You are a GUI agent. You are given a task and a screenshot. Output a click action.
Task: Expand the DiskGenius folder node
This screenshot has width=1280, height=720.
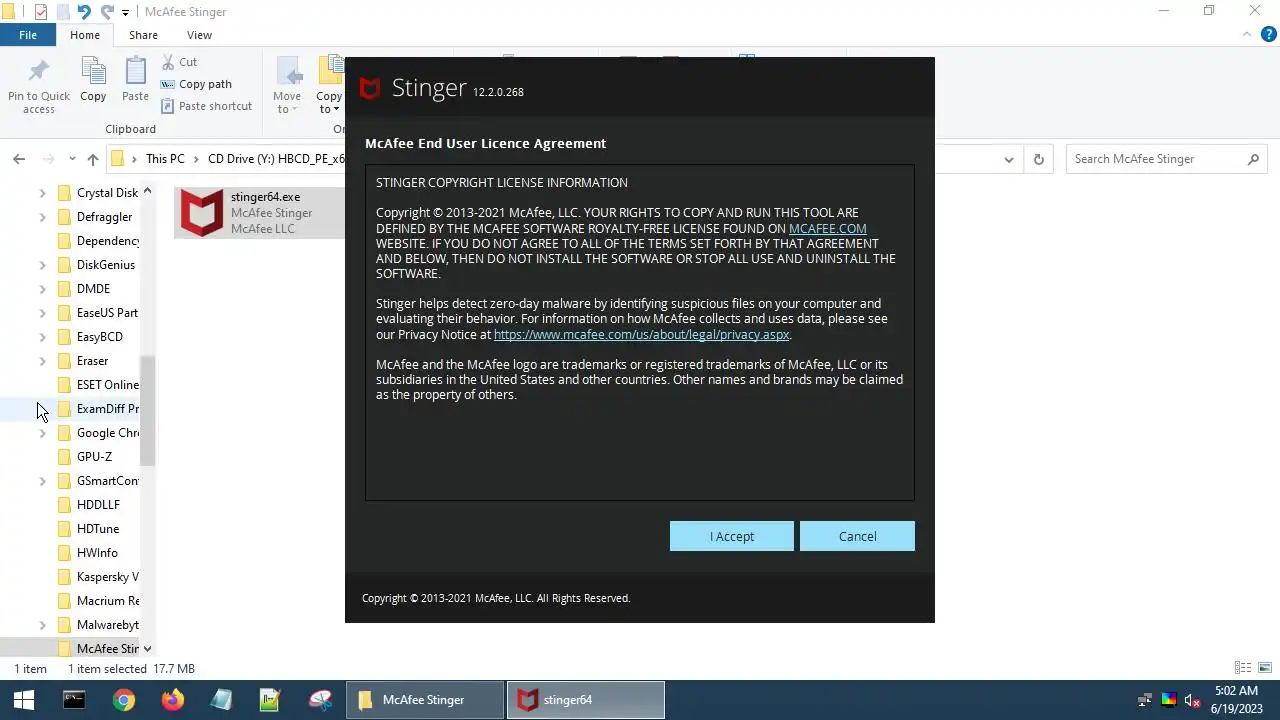[42, 265]
